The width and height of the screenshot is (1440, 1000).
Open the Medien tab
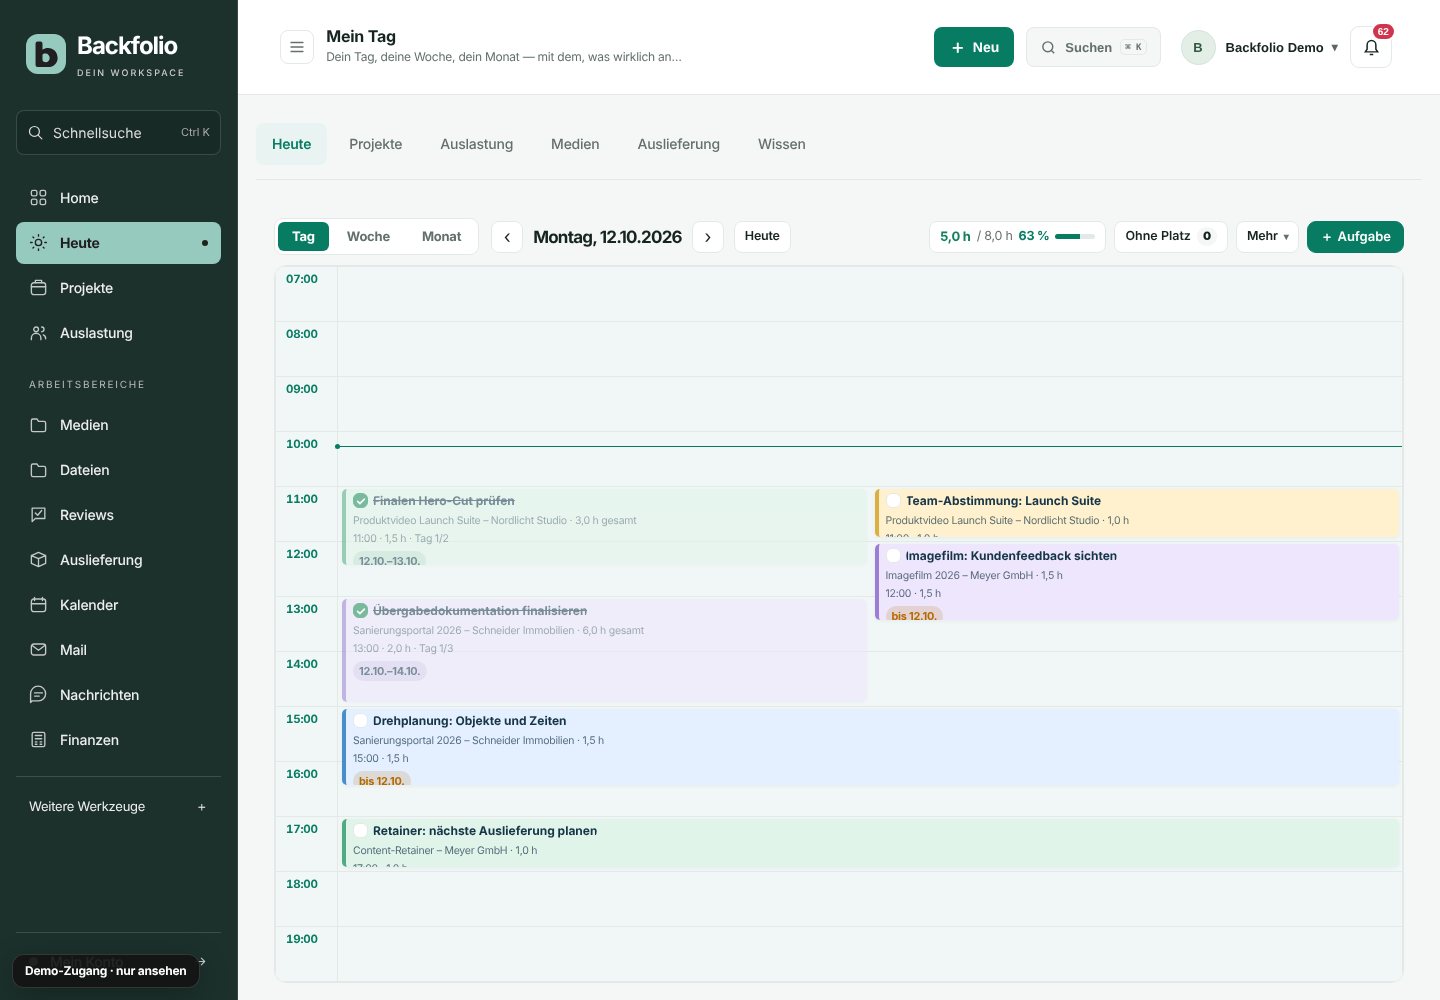575,144
